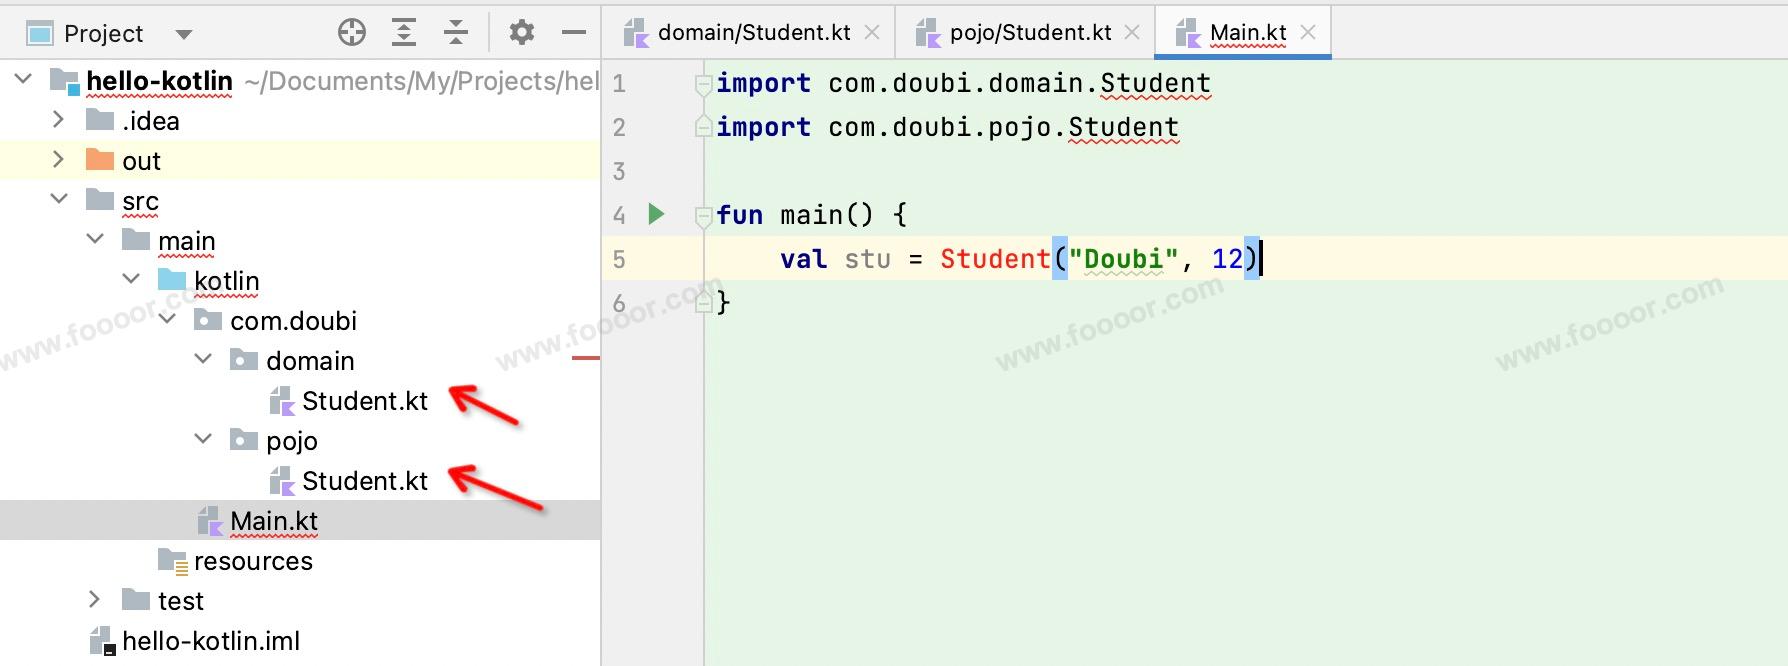1788x666 pixels.
Task: Select Student.kt under the domain package
Action: pos(364,401)
